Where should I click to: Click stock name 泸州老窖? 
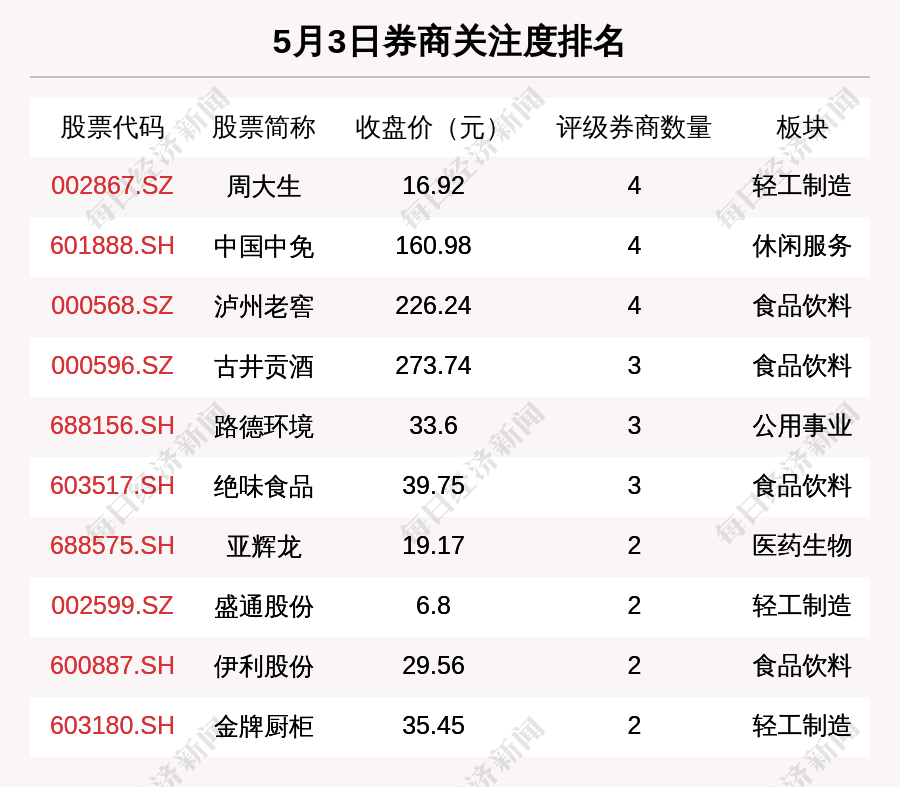pyautogui.click(x=263, y=307)
